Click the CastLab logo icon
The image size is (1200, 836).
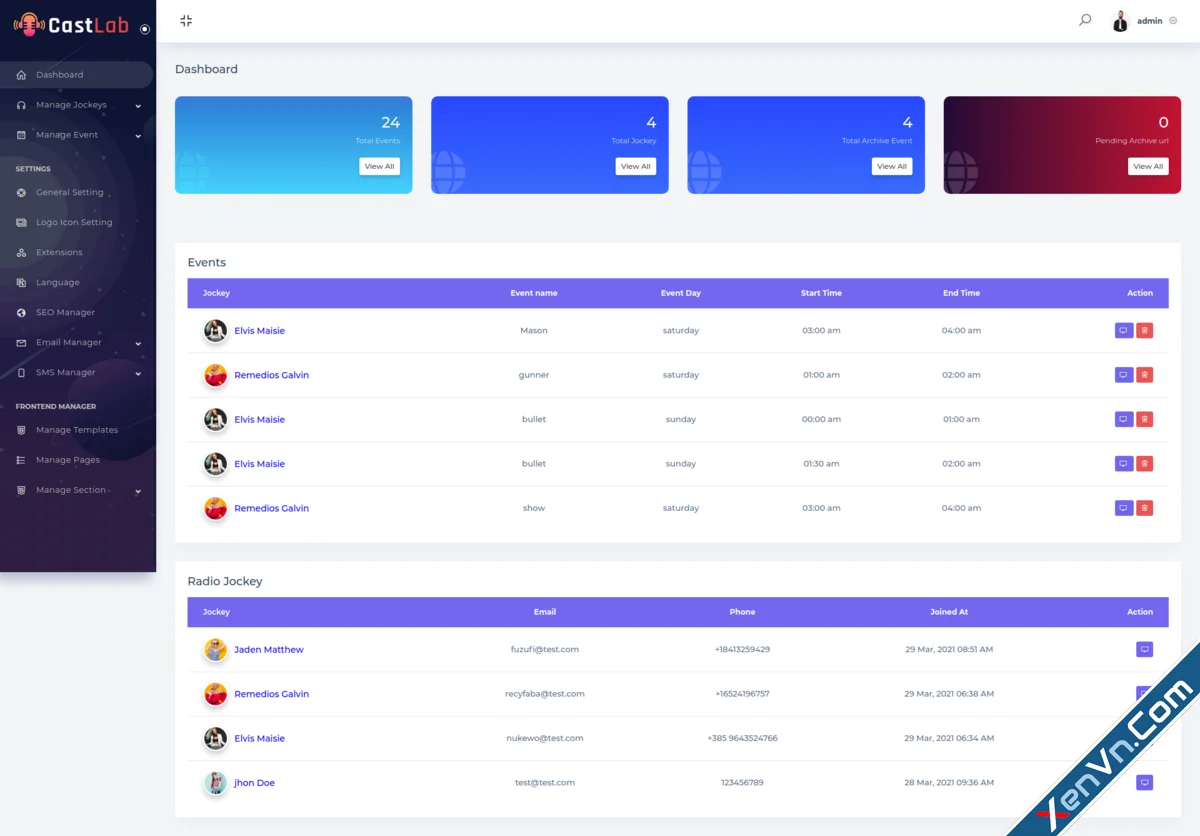[x=30, y=25]
